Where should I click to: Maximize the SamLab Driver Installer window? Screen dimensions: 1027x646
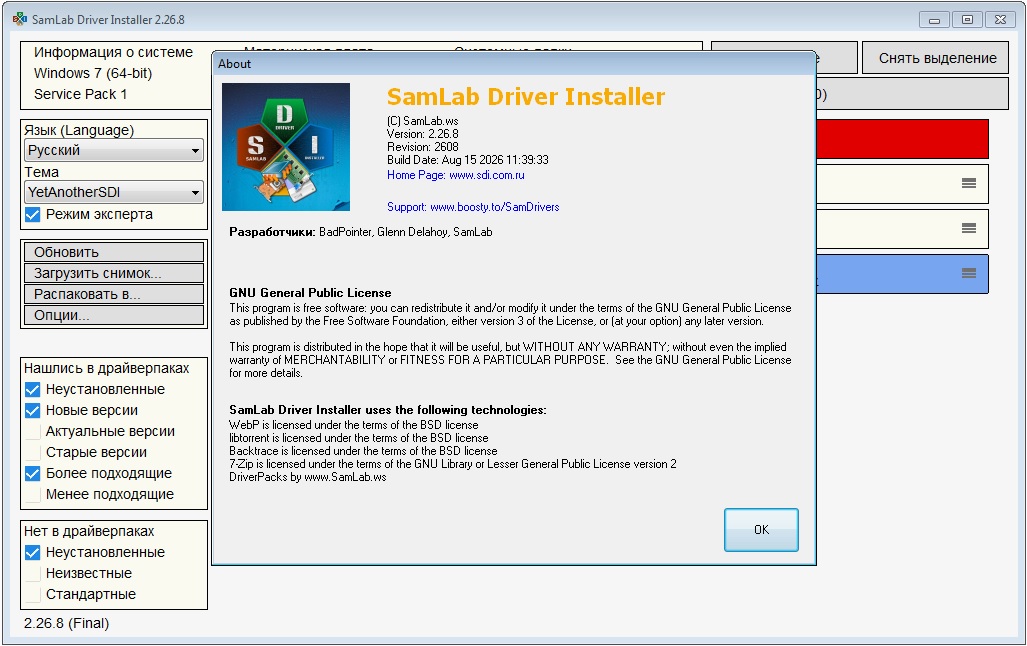pos(967,20)
